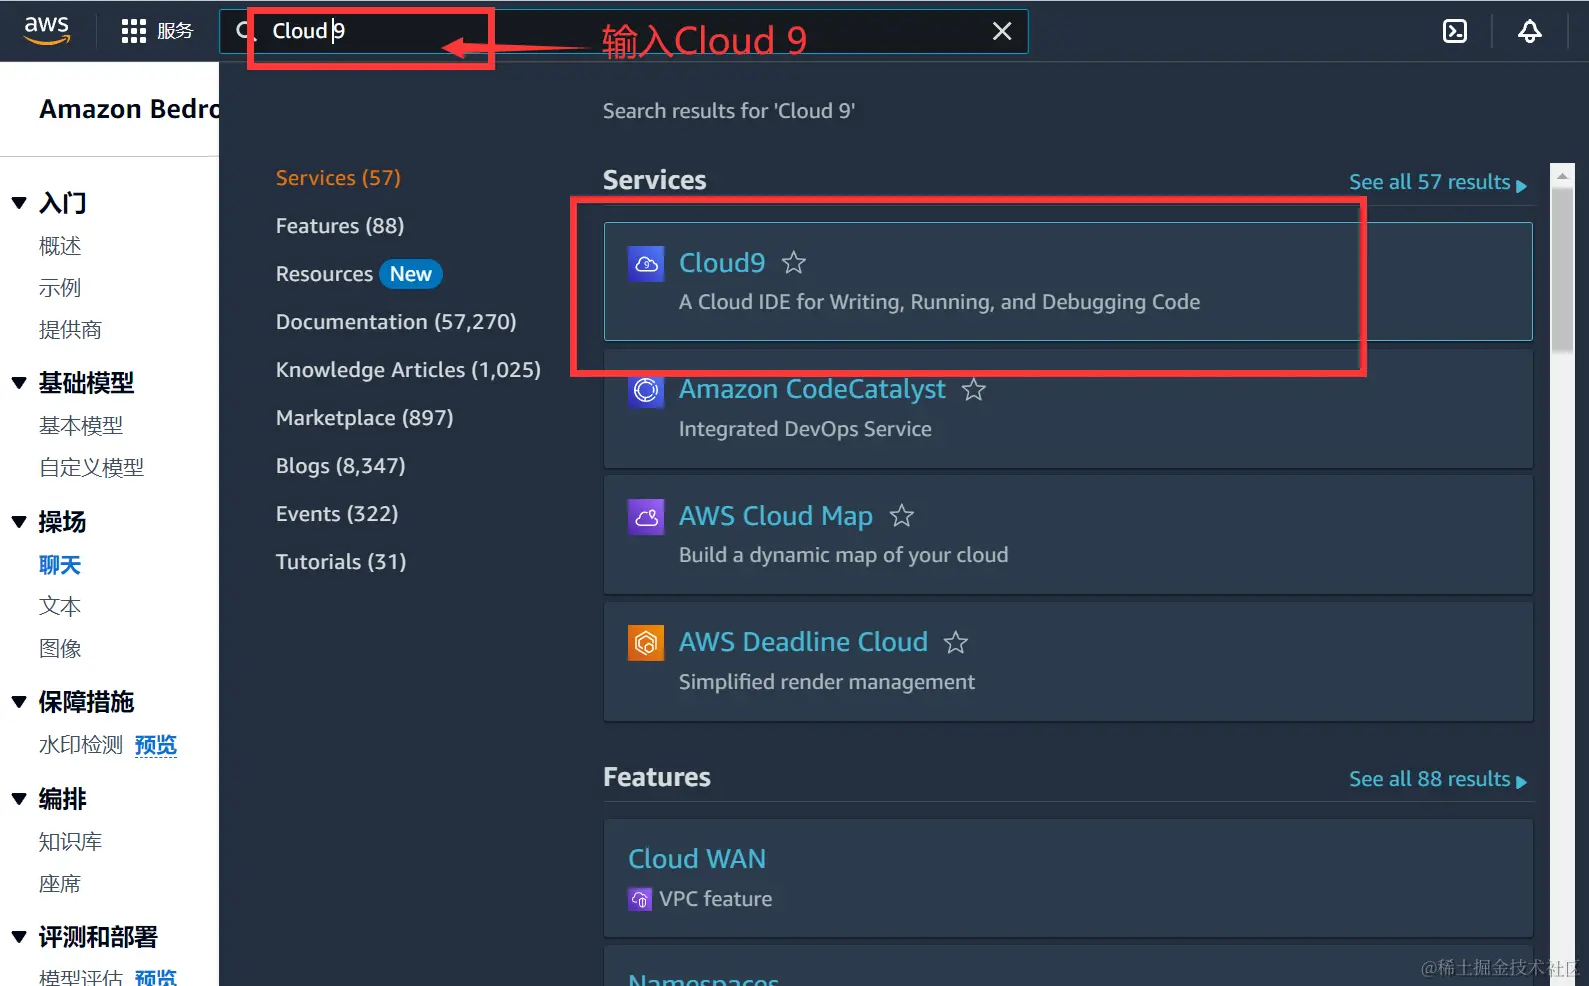This screenshot has width=1589, height=986.
Task: Select the Services (57) filter
Action: point(338,178)
